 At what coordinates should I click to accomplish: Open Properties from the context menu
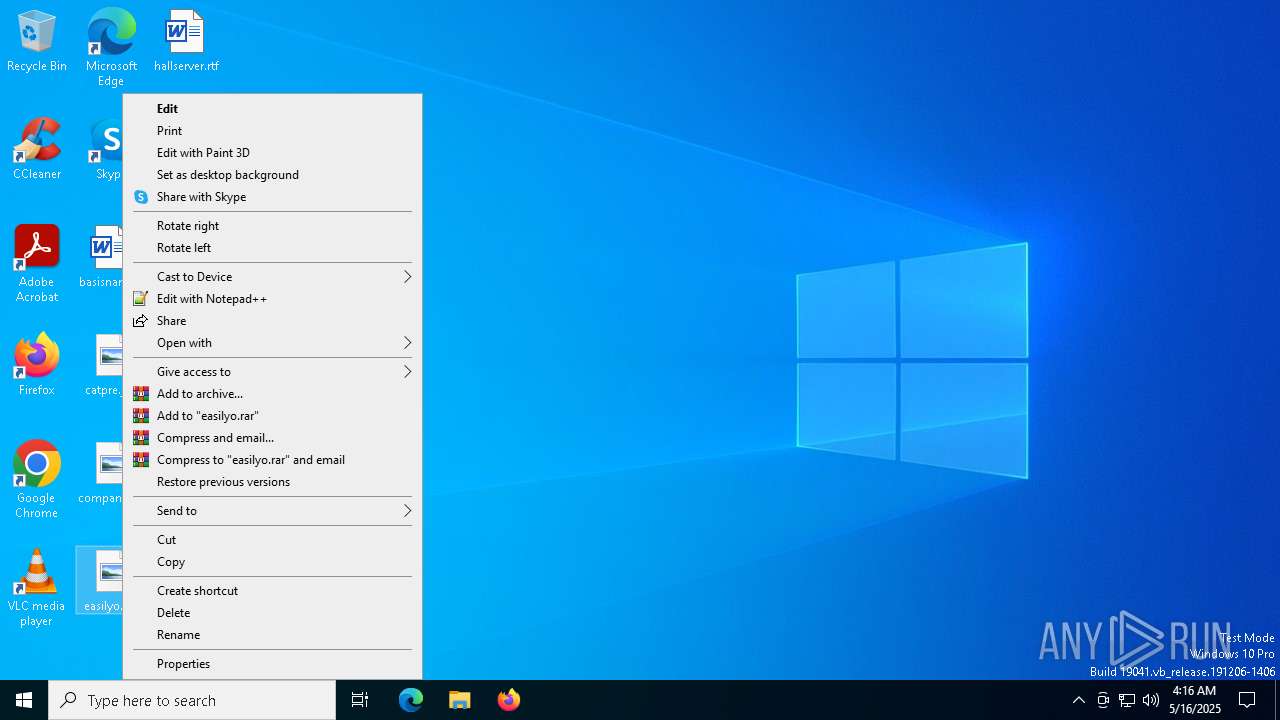click(272, 664)
